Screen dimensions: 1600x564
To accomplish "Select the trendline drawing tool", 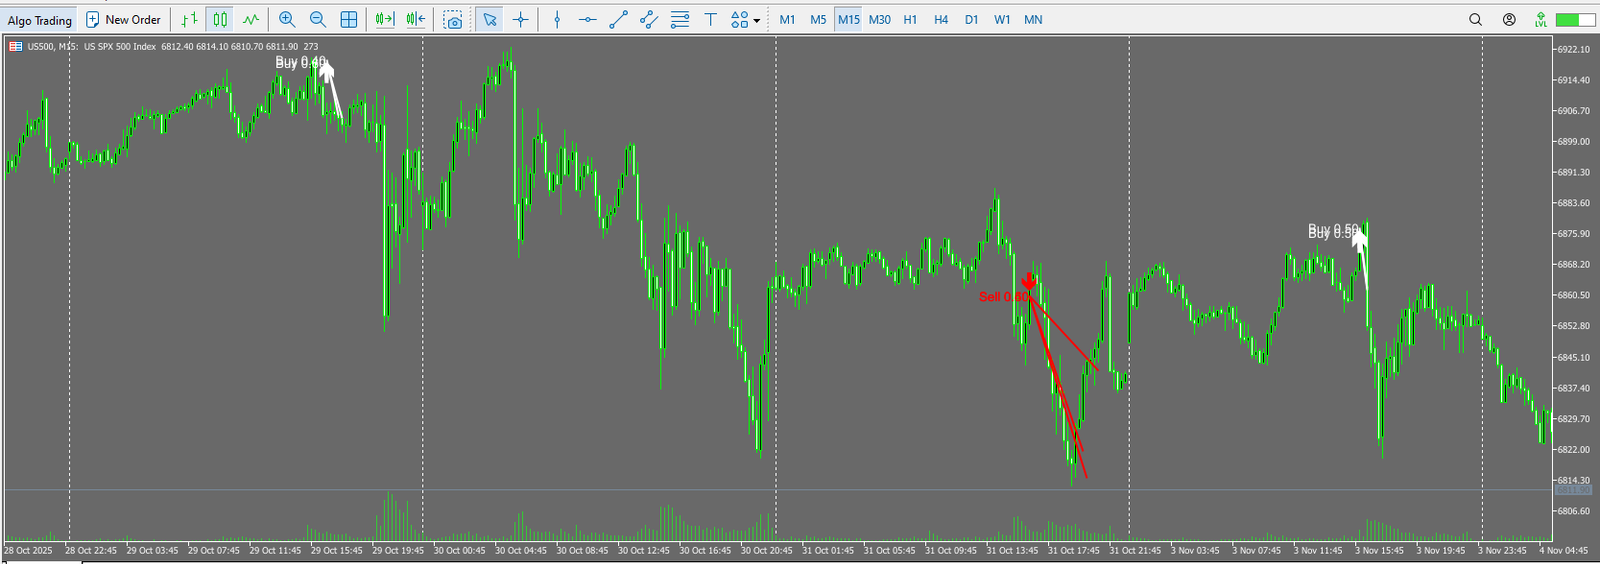I will [618, 20].
